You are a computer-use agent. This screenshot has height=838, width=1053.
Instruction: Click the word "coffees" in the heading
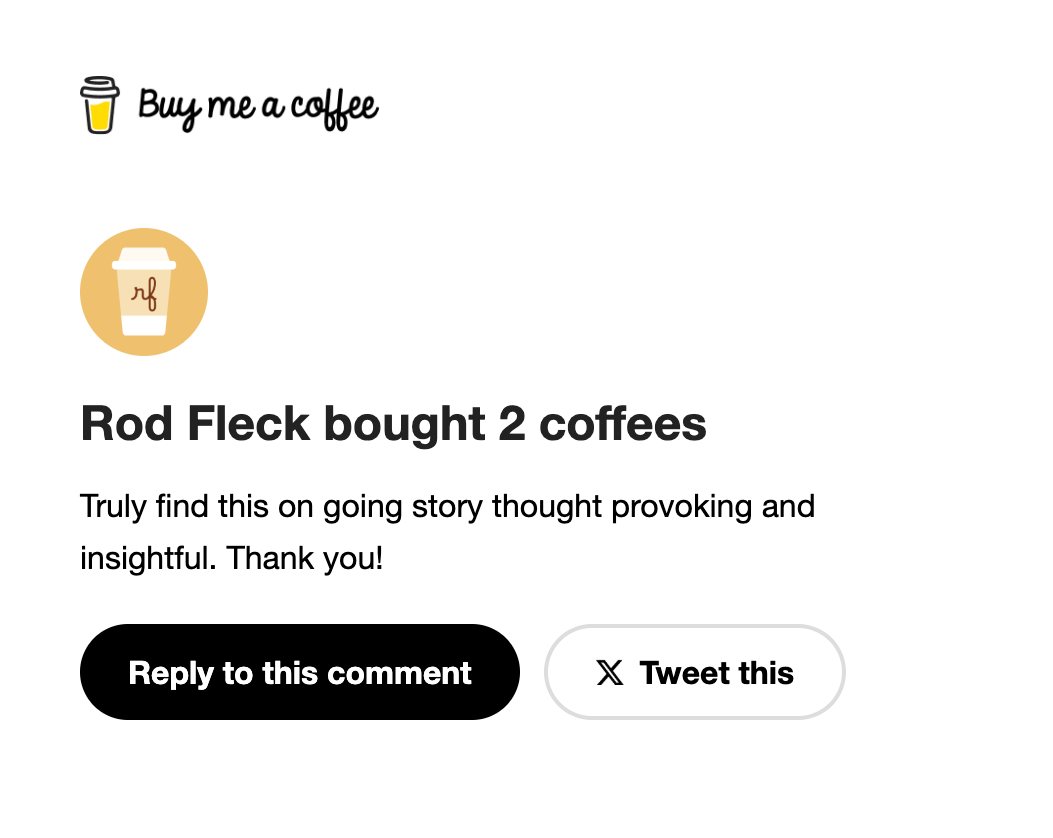click(623, 424)
